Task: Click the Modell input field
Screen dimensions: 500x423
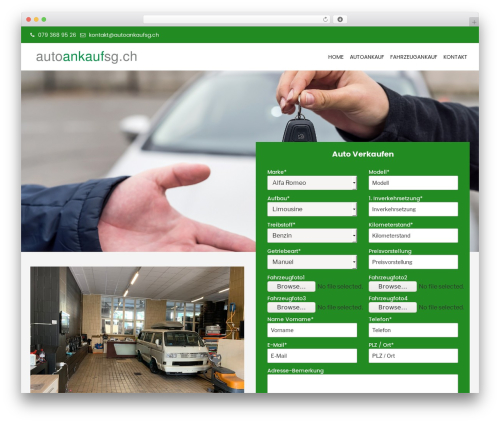Action: coord(413,183)
